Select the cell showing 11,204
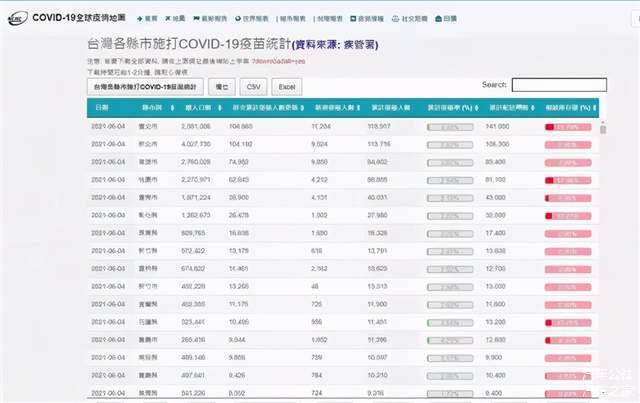Viewport: 640px width, 403px height. pyautogui.click(x=321, y=127)
